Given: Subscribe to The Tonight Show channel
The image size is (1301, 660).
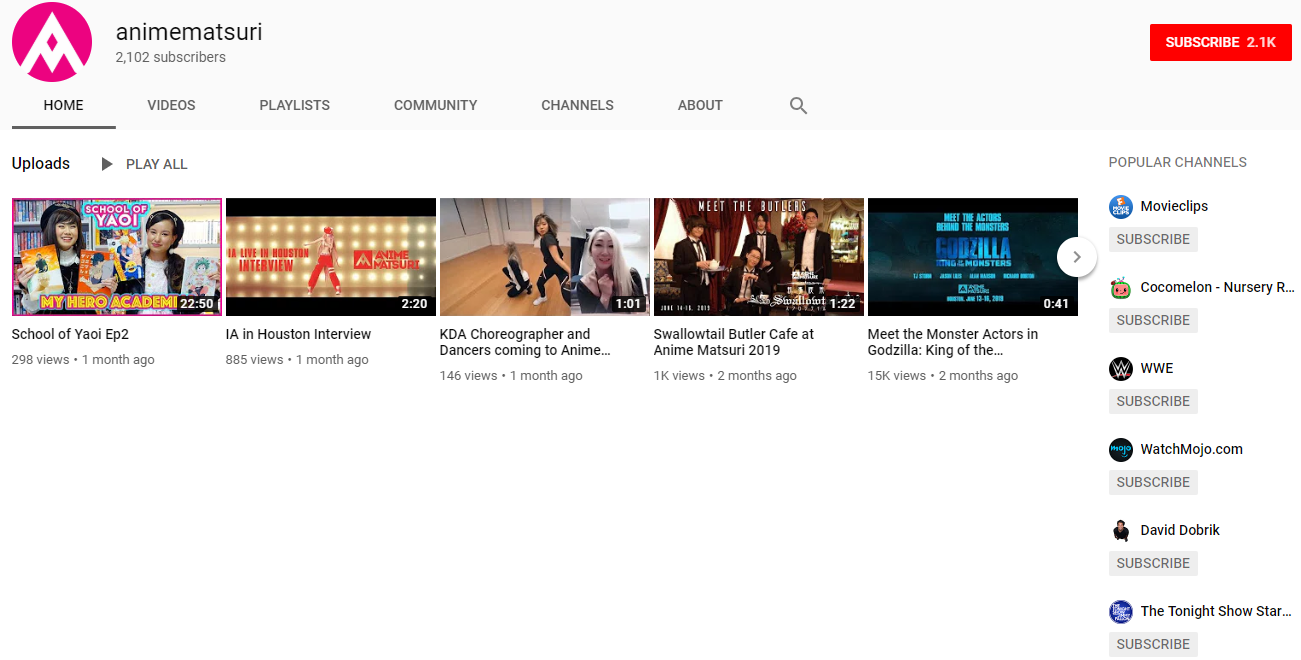Looking at the screenshot, I should coord(1153,645).
